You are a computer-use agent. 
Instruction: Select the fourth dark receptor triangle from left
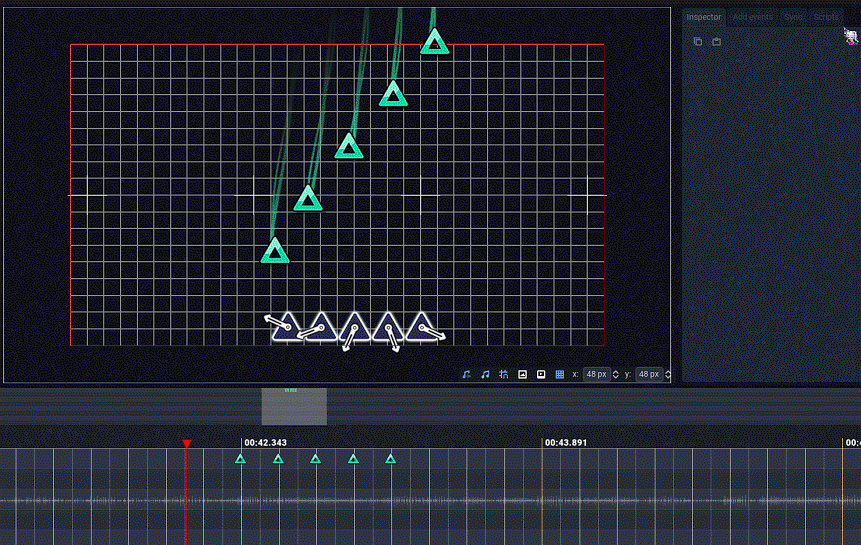[388, 328]
